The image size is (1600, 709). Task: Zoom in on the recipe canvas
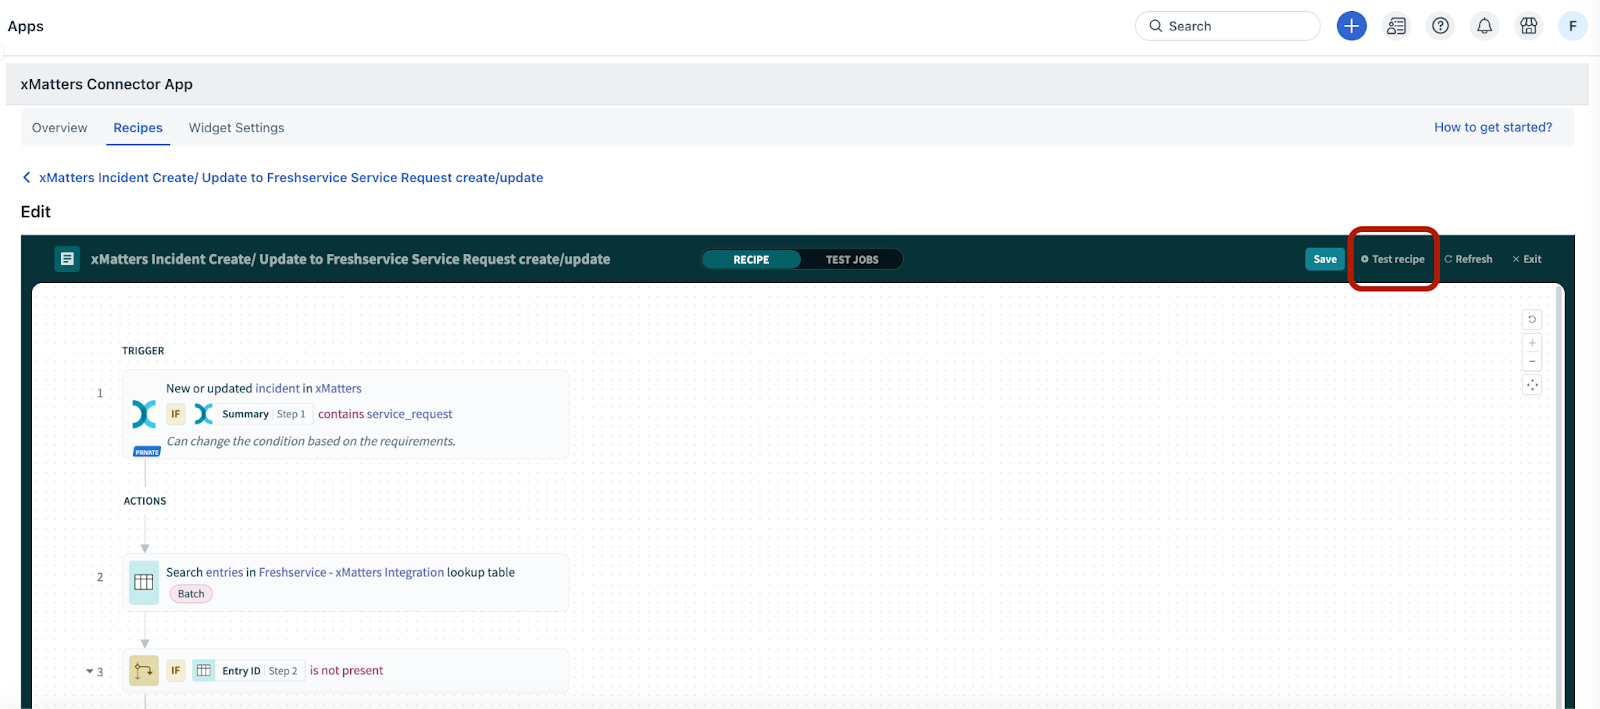(x=1532, y=343)
